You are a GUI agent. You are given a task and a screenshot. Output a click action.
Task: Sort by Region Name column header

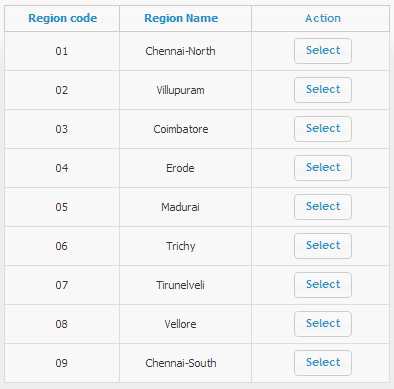click(181, 18)
